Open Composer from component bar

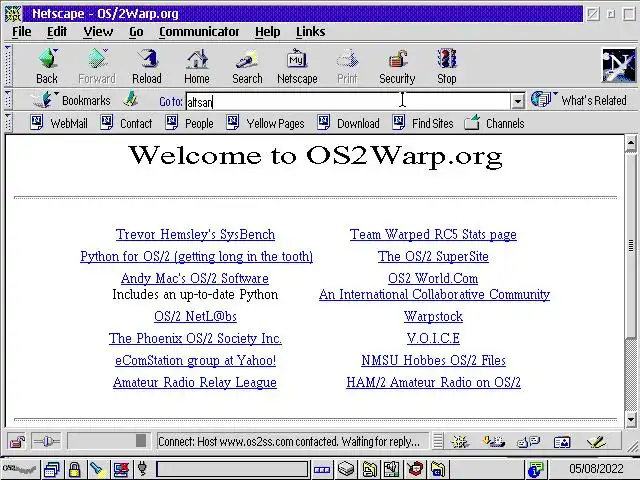click(596, 442)
